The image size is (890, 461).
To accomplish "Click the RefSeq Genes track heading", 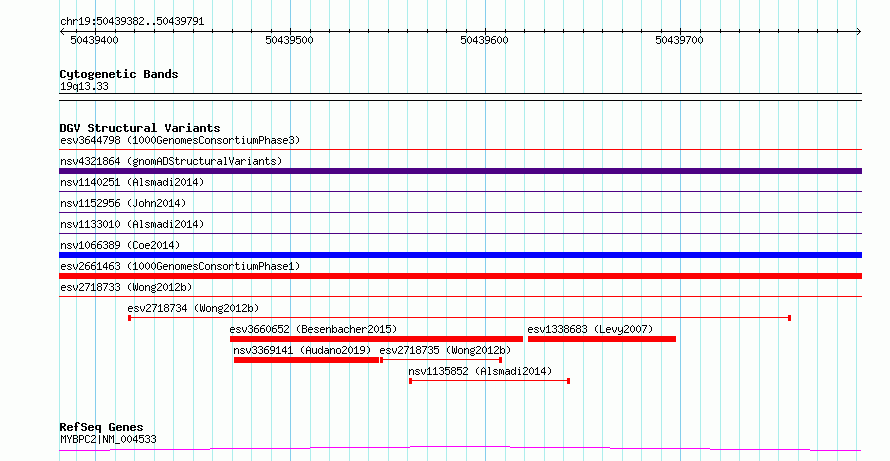I will point(102,427).
